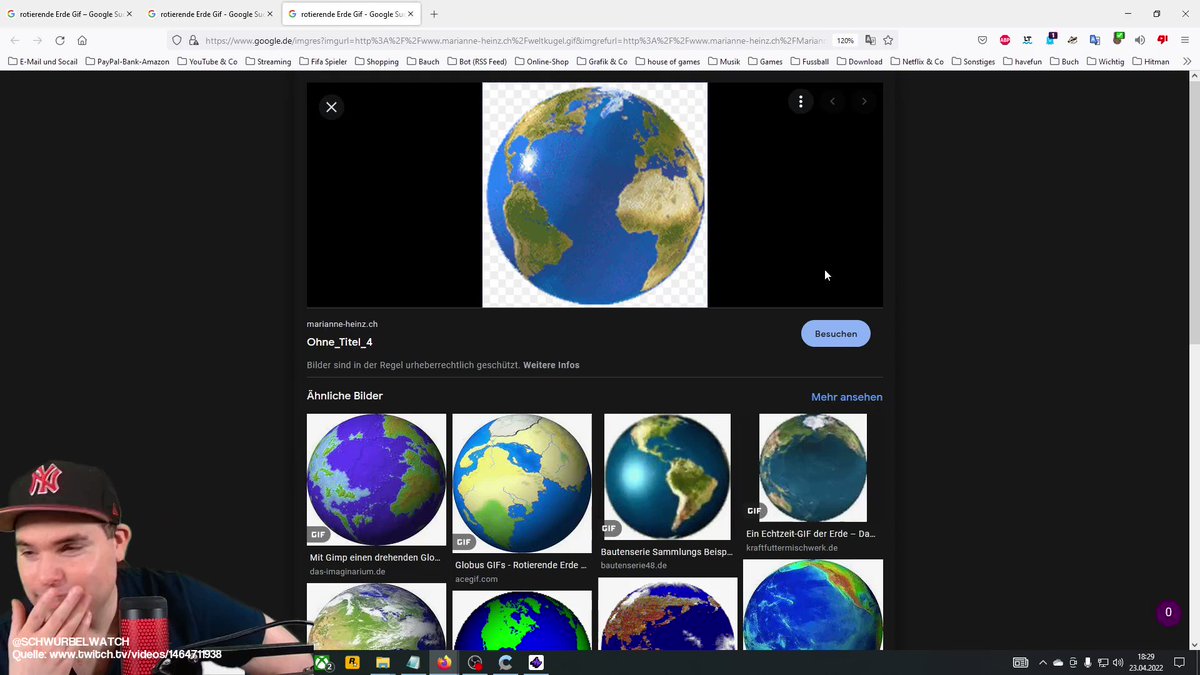Open the Netflix & Co bookmark folder
The image size is (1200, 675).
(x=916, y=61)
